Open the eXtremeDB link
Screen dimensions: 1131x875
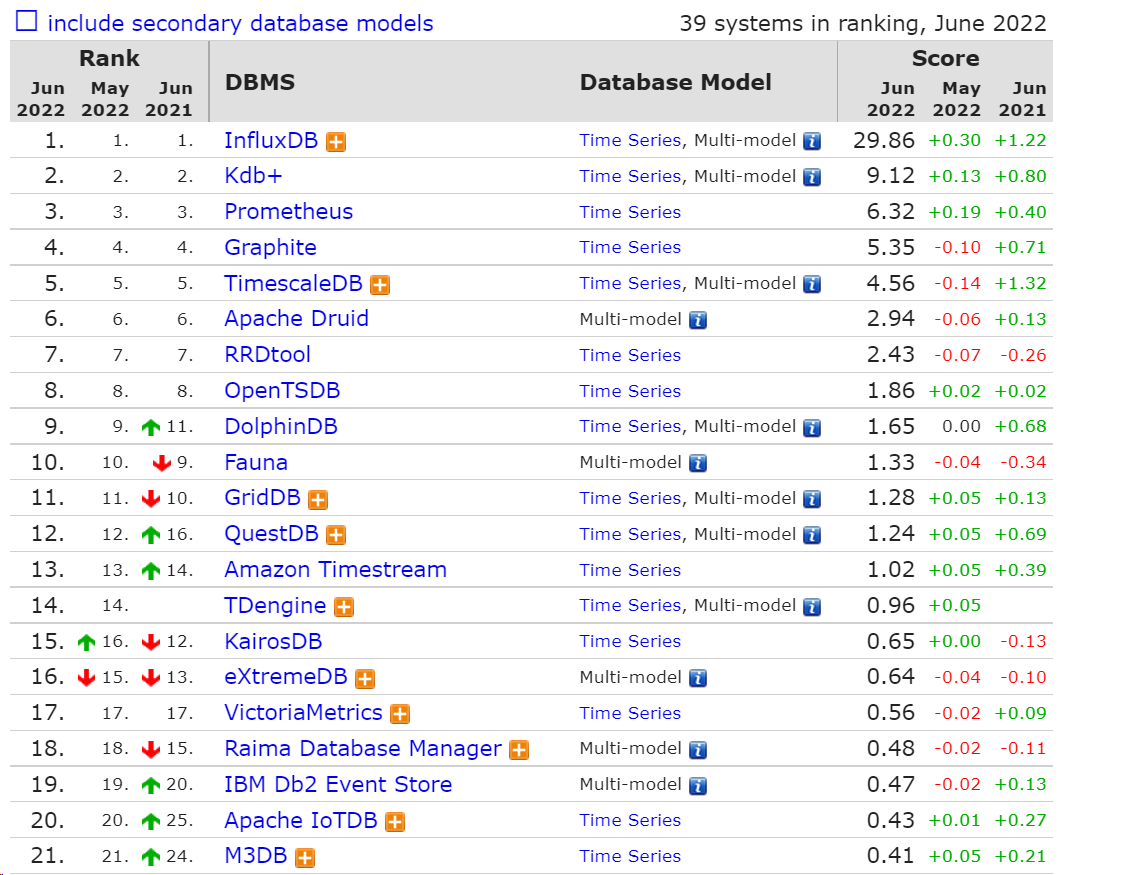click(x=286, y=677)
